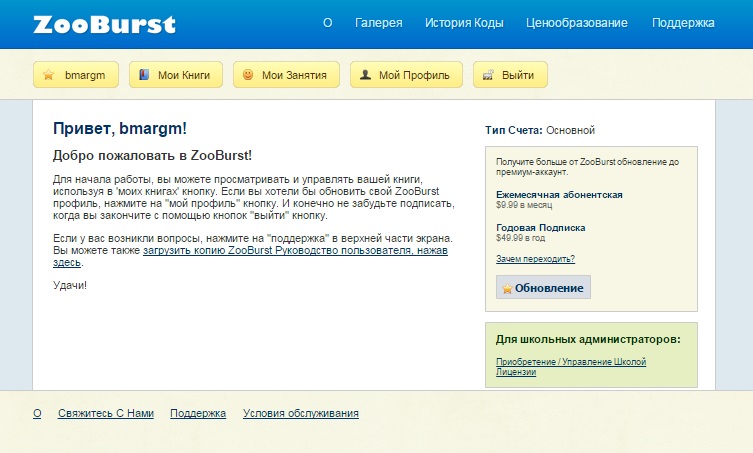Open the Ценообразование page
This screenshot has height=453, width=753.
point(577,23)
